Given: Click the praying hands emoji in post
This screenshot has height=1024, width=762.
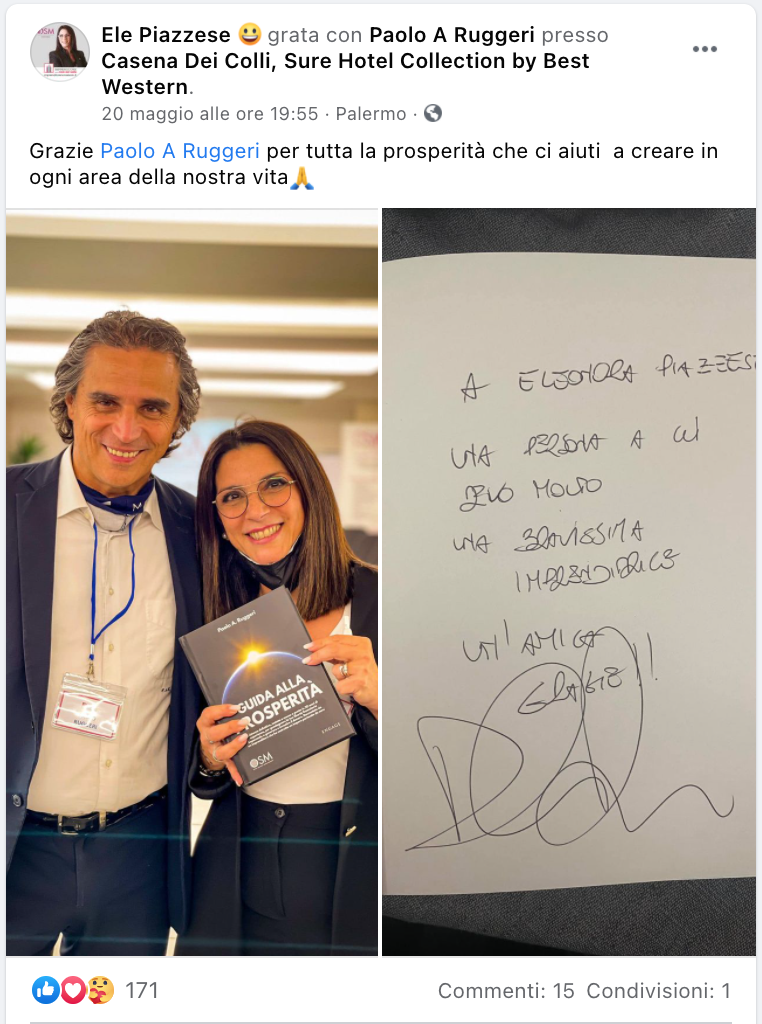Looking at the screenshot, I should (302, 178).
